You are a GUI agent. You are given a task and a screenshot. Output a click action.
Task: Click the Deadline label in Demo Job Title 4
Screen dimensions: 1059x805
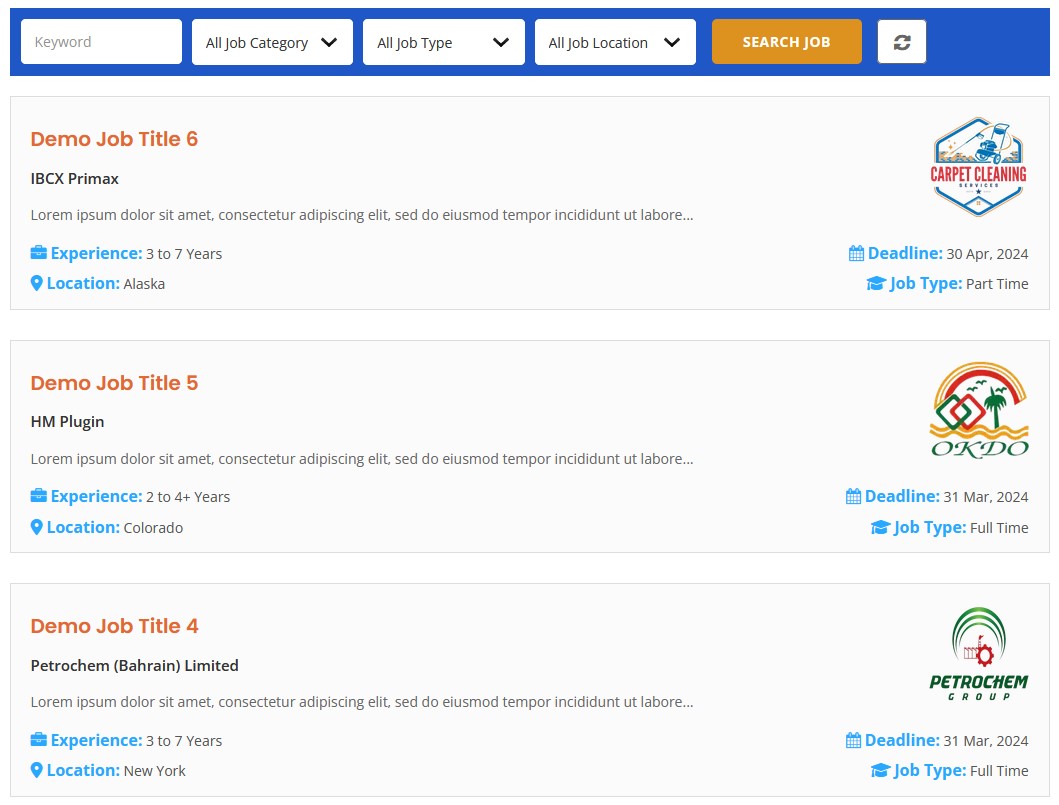coord(902,740)
